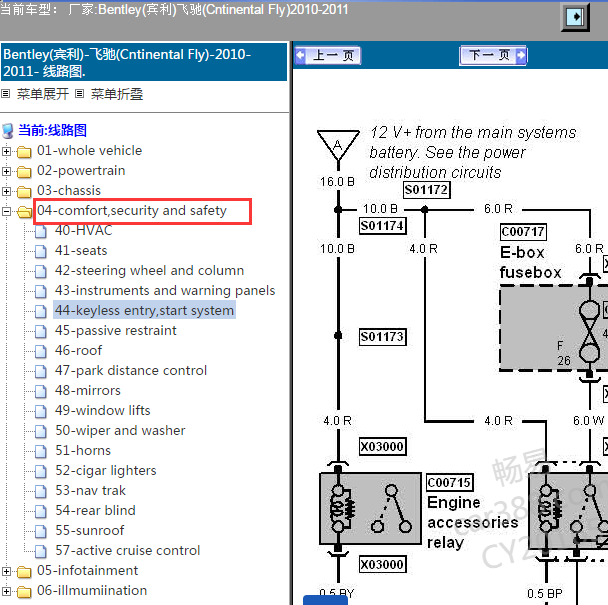Click the computer icon beside 当前:线路图
This screenshot has height=605, width=608.
point(8,131)
